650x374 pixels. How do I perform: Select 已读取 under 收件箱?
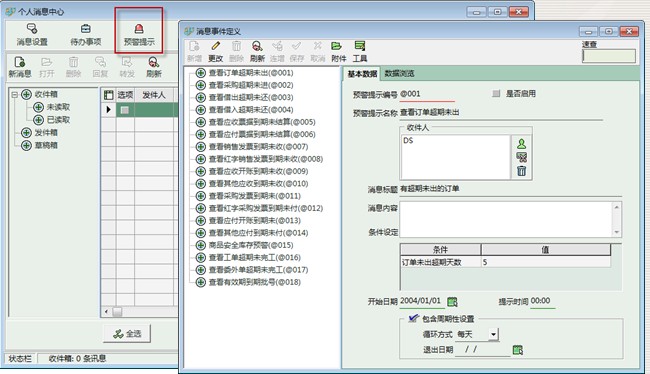coord(58,120)
